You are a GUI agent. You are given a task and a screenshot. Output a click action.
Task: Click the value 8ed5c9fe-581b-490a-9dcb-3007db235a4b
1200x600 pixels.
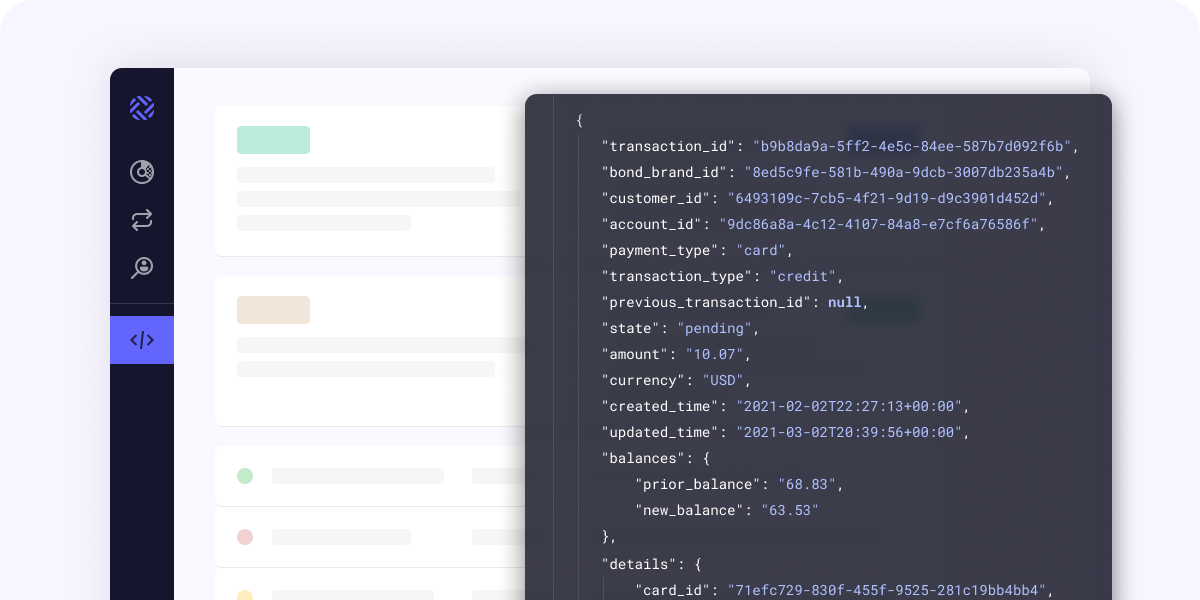(x=904, y=172)
